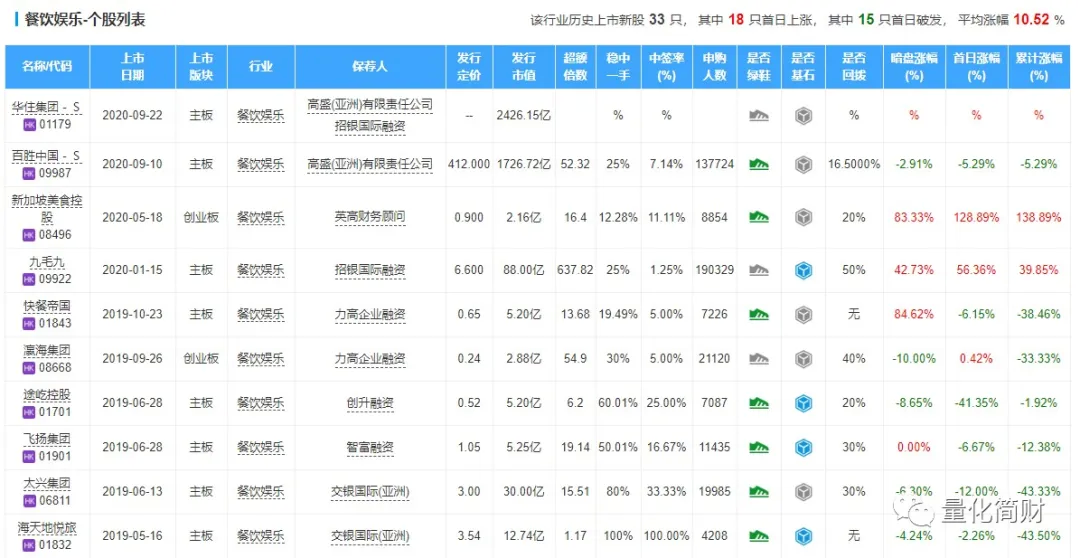Click the 128.89% first-day gain cell
This screenshot has width=1080, height=558.
click(976, 217)
